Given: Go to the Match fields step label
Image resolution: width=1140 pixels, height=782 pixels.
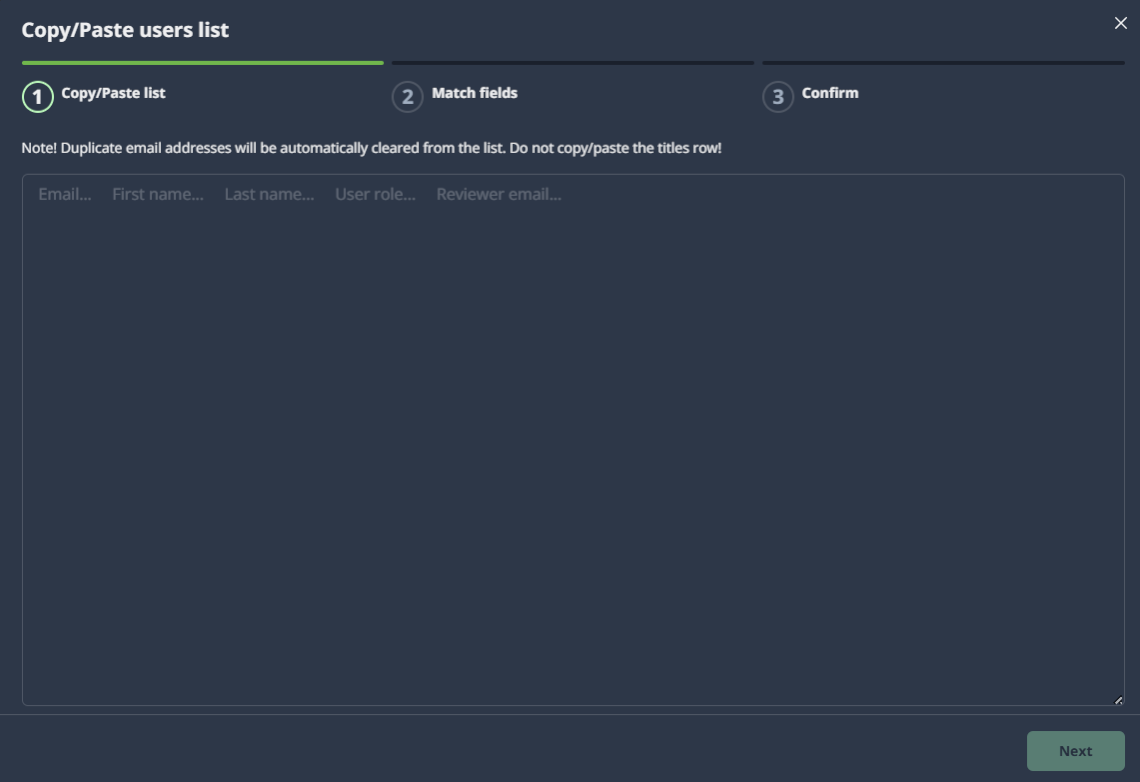Looking at the screenshot, I should click(475, 93).
